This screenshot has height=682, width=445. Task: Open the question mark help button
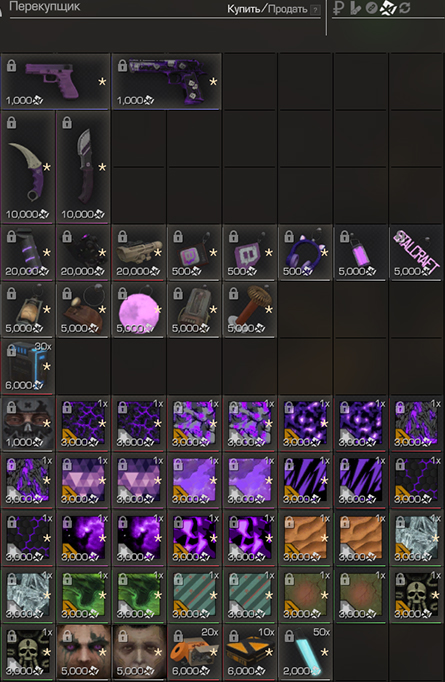click(x=315, y=10)
